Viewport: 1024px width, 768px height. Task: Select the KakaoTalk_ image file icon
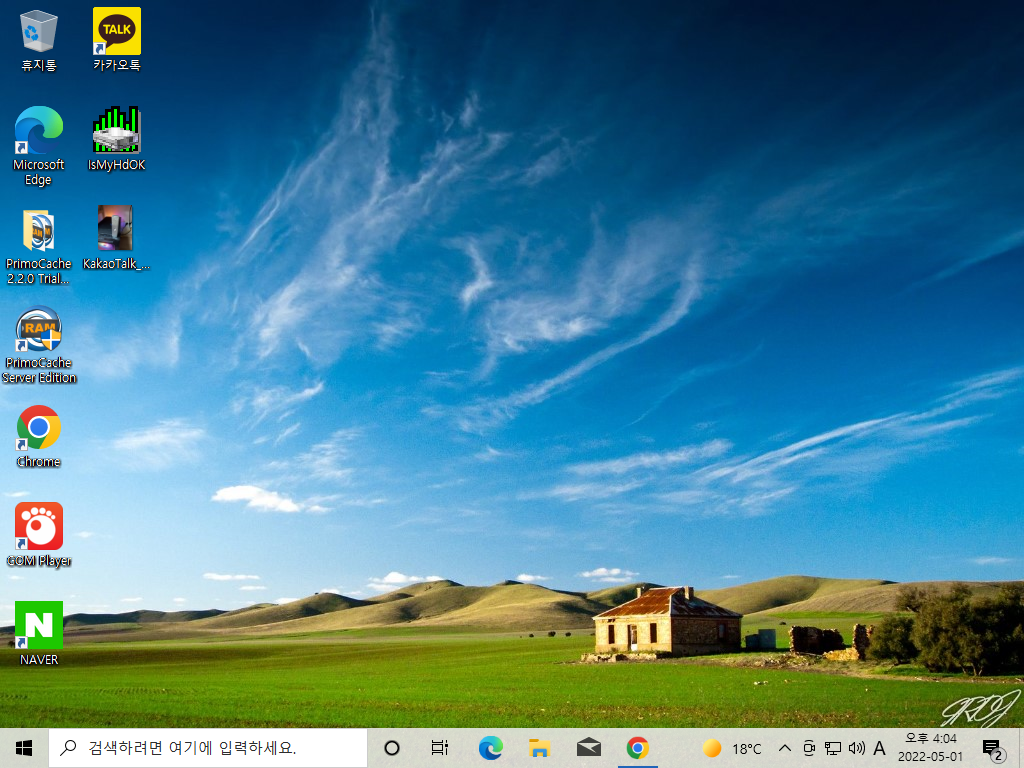(x=116, y=238)
